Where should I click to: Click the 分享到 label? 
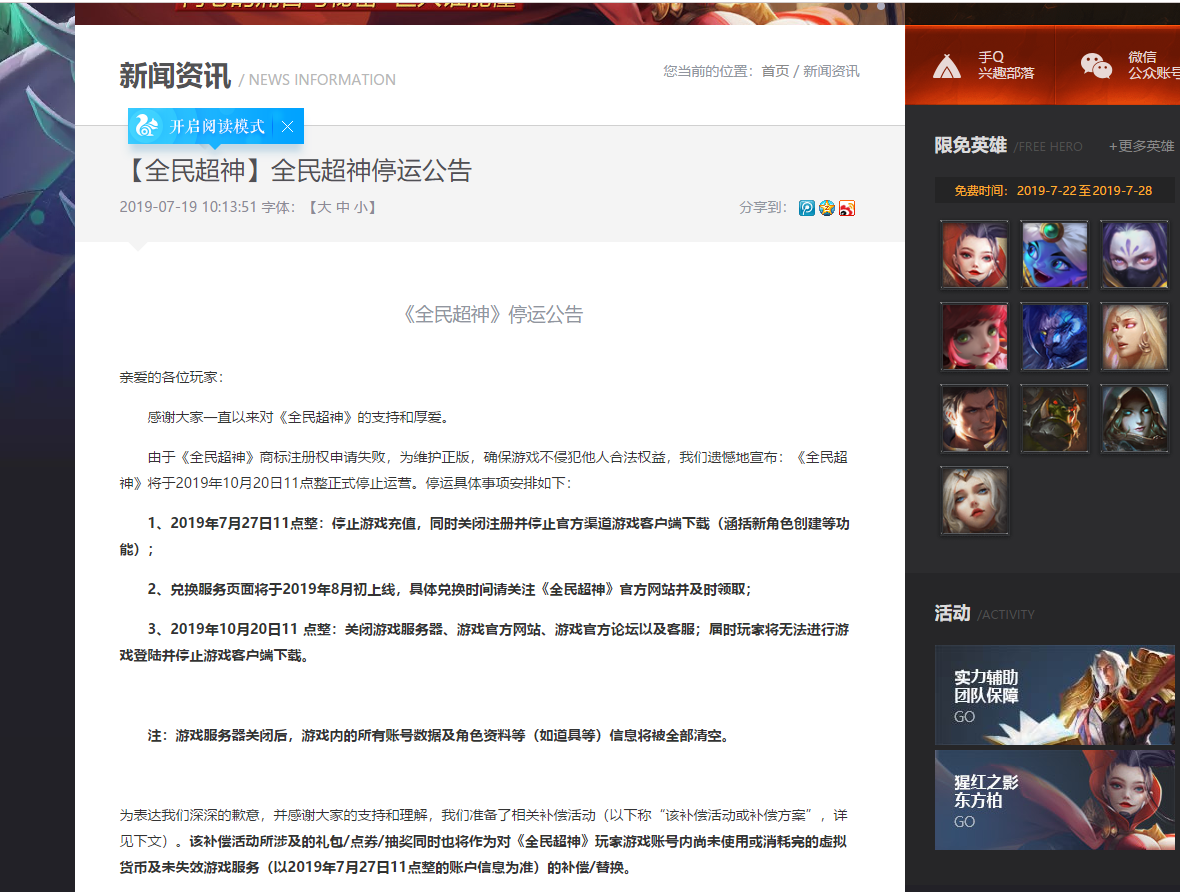[x=762, y=208]
